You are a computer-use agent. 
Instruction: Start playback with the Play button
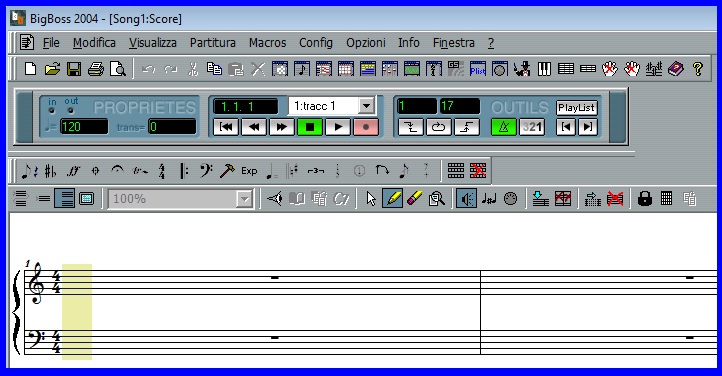point(338,127)
